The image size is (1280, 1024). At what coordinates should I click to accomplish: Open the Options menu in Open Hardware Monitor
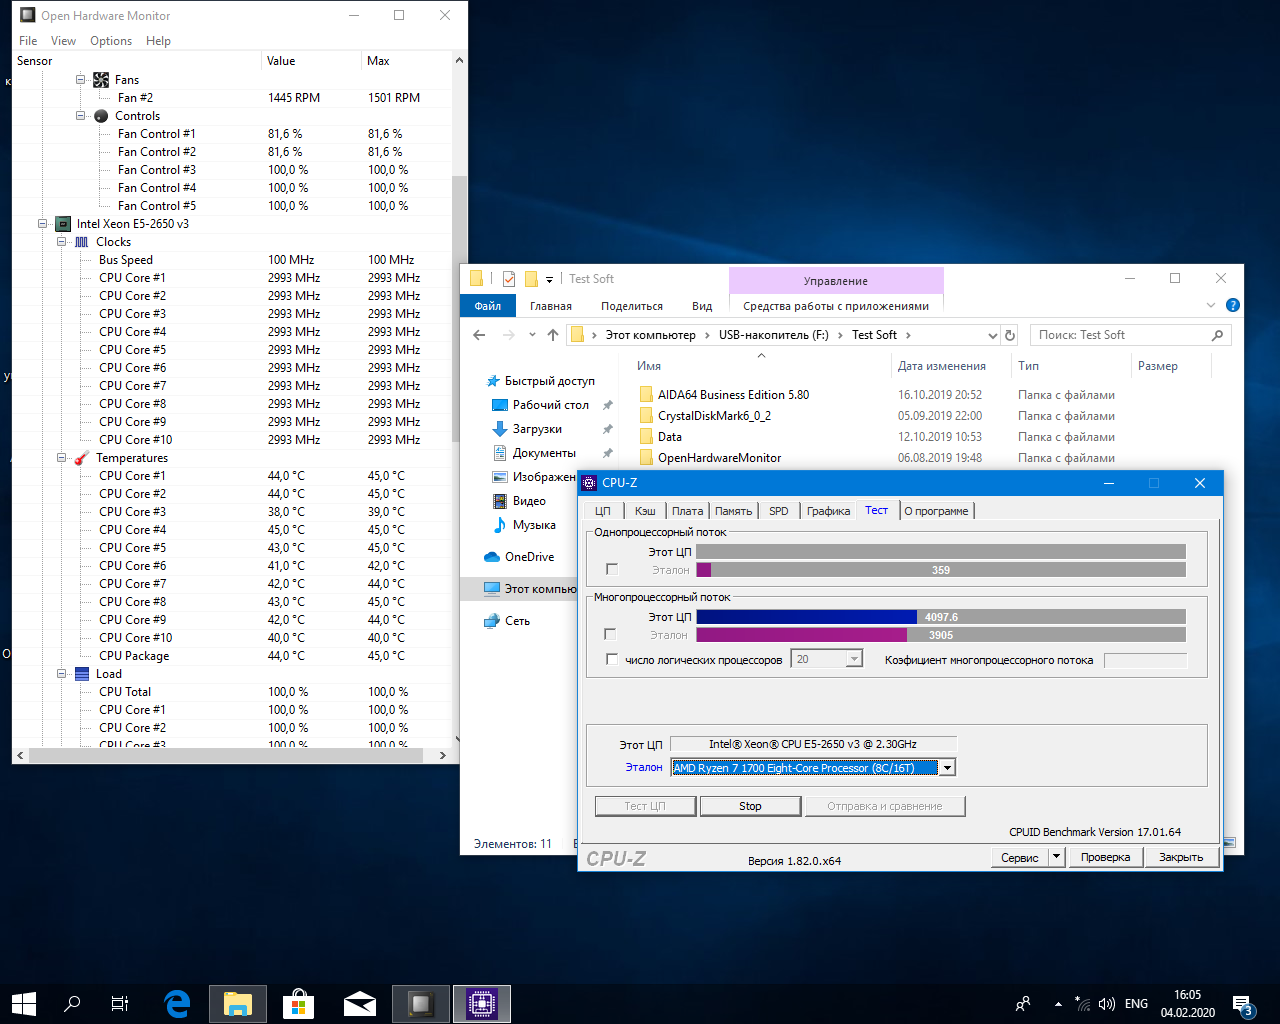click(110, 41)
